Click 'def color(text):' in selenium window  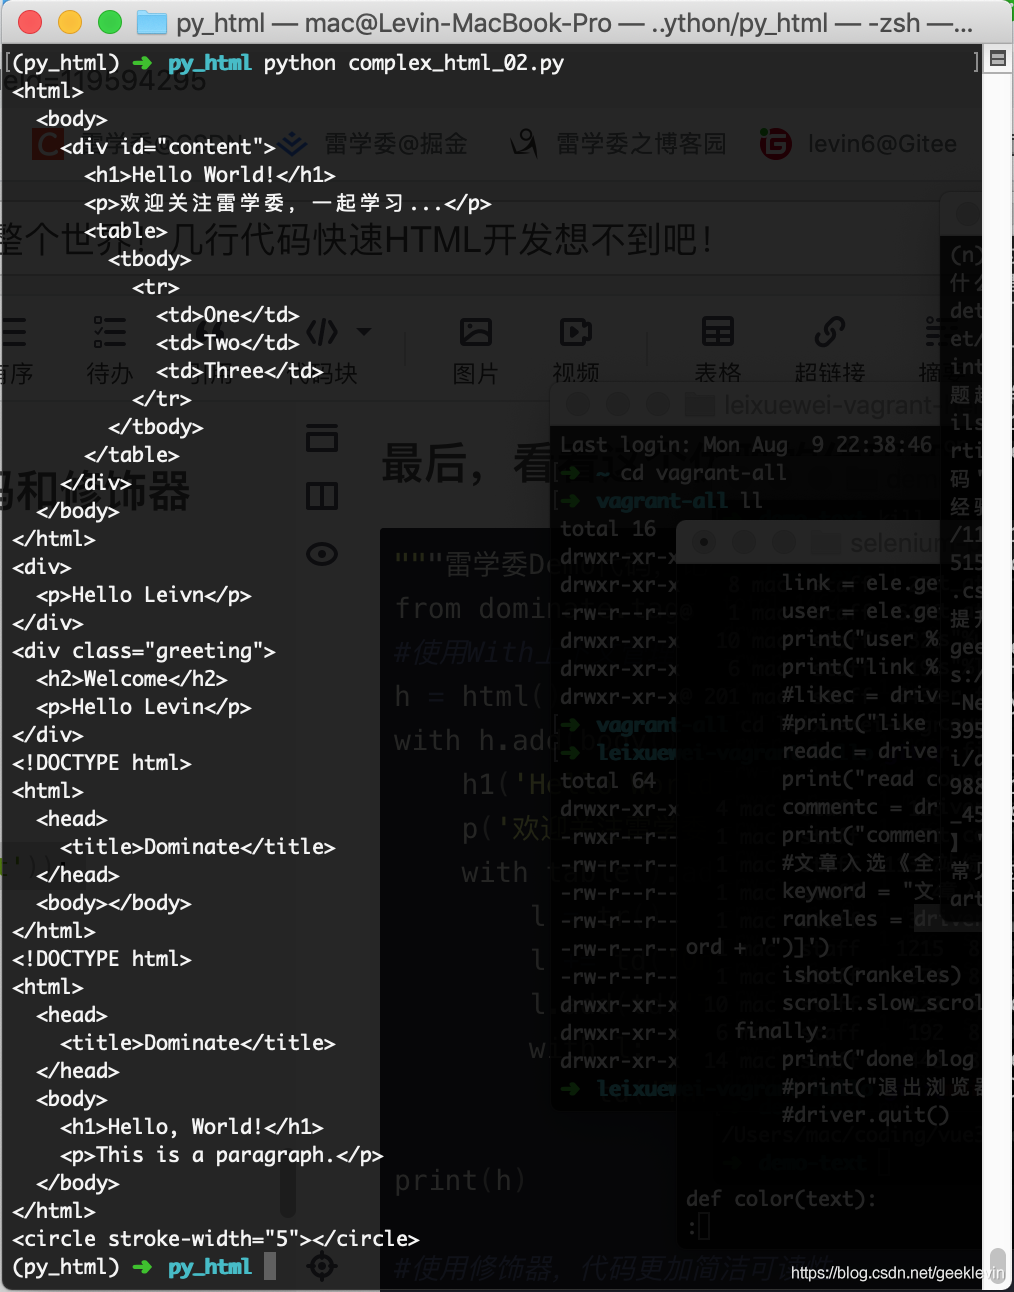781,1199
